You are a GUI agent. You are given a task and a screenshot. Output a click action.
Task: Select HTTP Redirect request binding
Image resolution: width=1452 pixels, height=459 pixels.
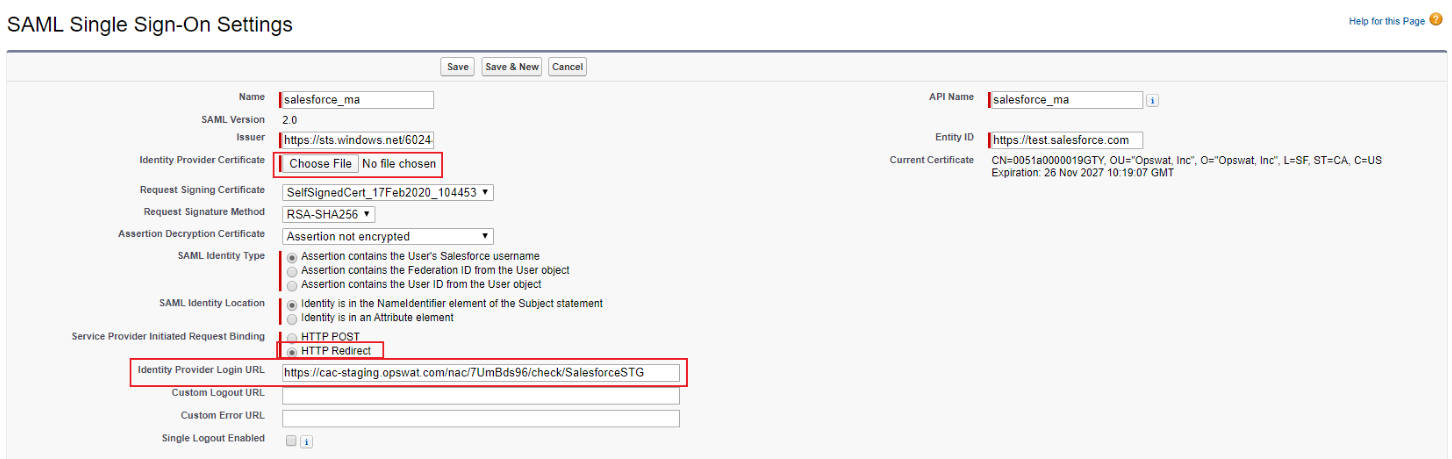[x=292, y=352]
